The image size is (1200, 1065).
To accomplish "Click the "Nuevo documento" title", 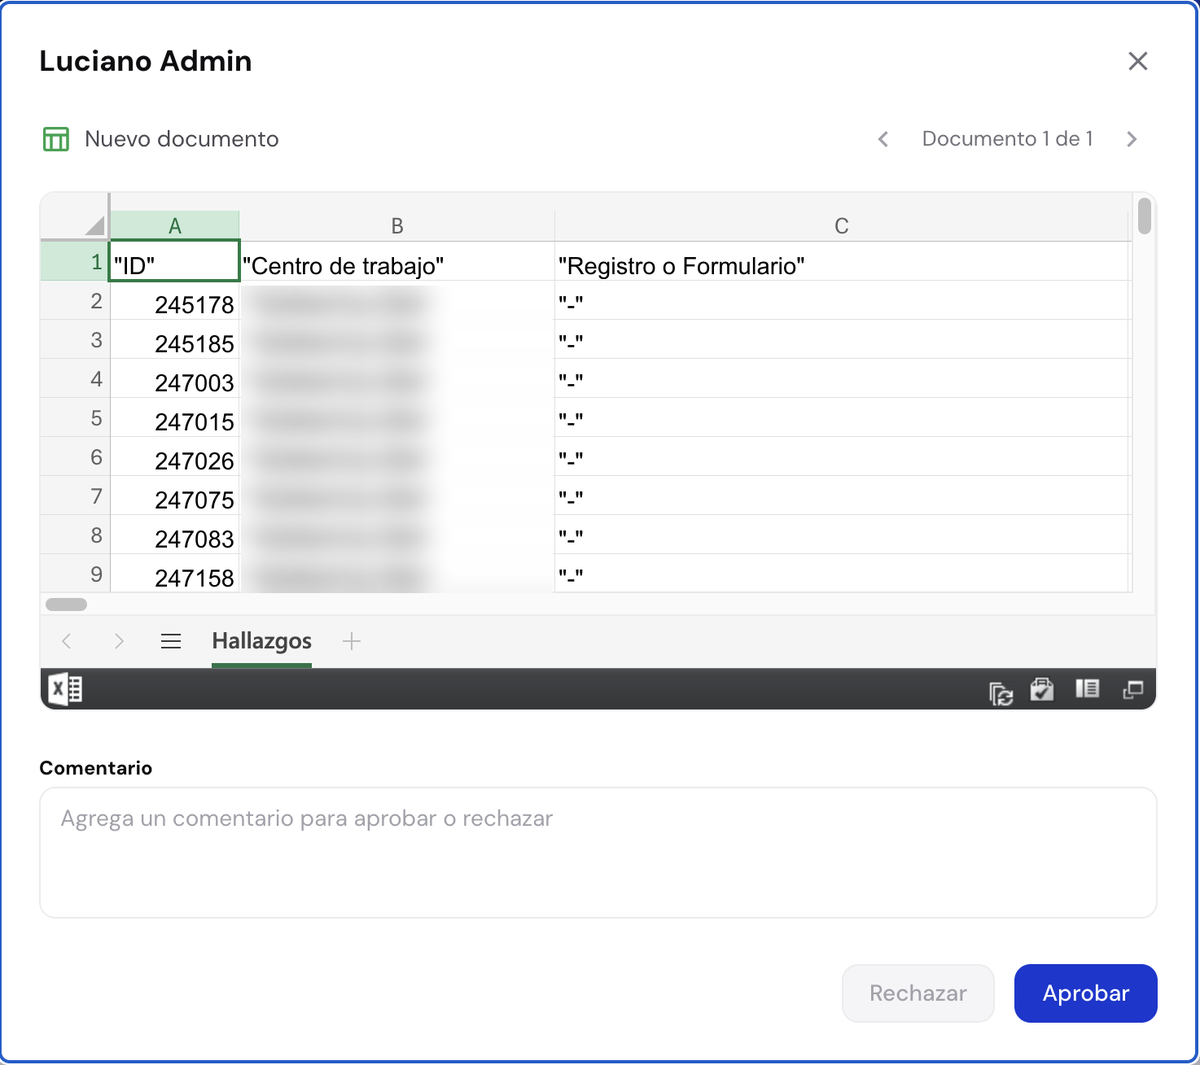I will click(x=182, y=139).
